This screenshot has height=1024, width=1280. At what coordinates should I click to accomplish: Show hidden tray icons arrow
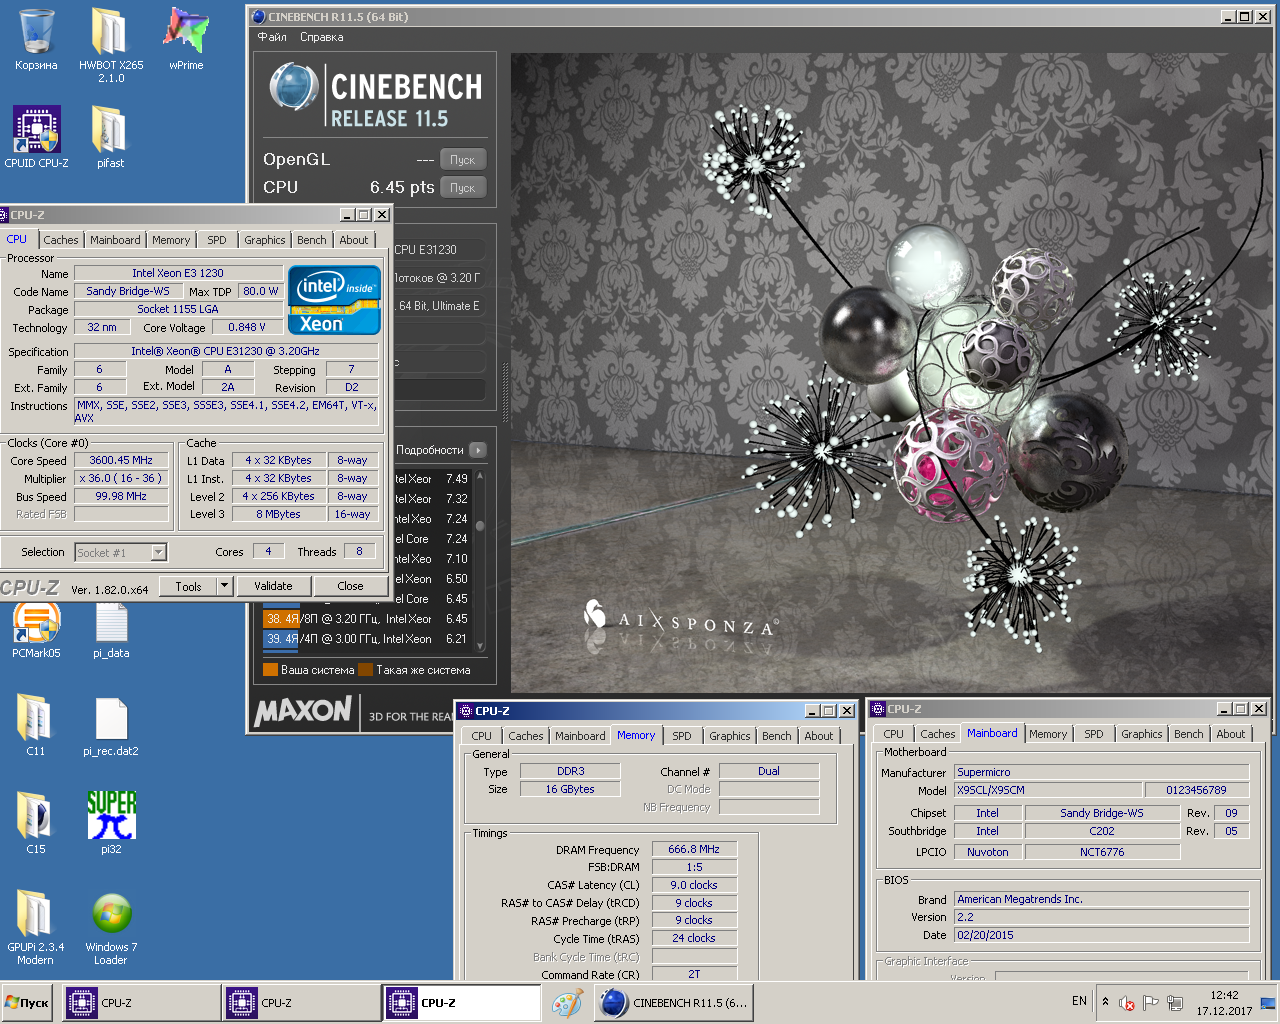coord(1105,1001)
